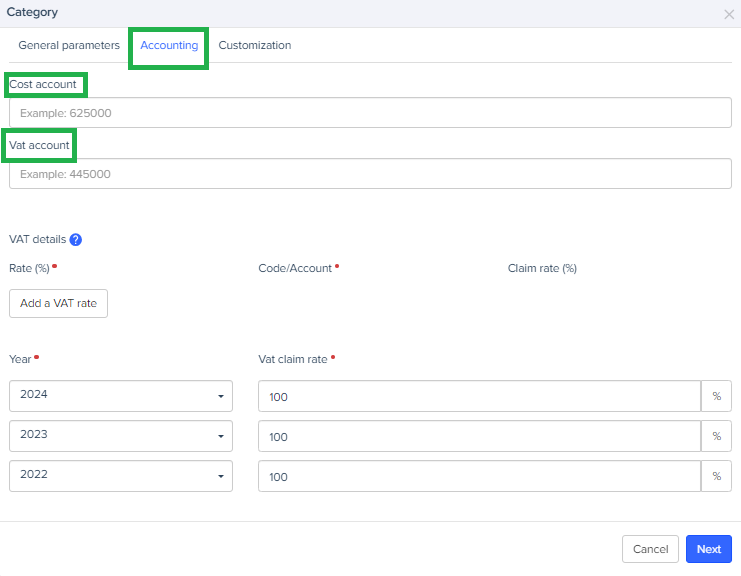Close the Category dialog with X
Screen dimensions: 741x576
[728, 14]
